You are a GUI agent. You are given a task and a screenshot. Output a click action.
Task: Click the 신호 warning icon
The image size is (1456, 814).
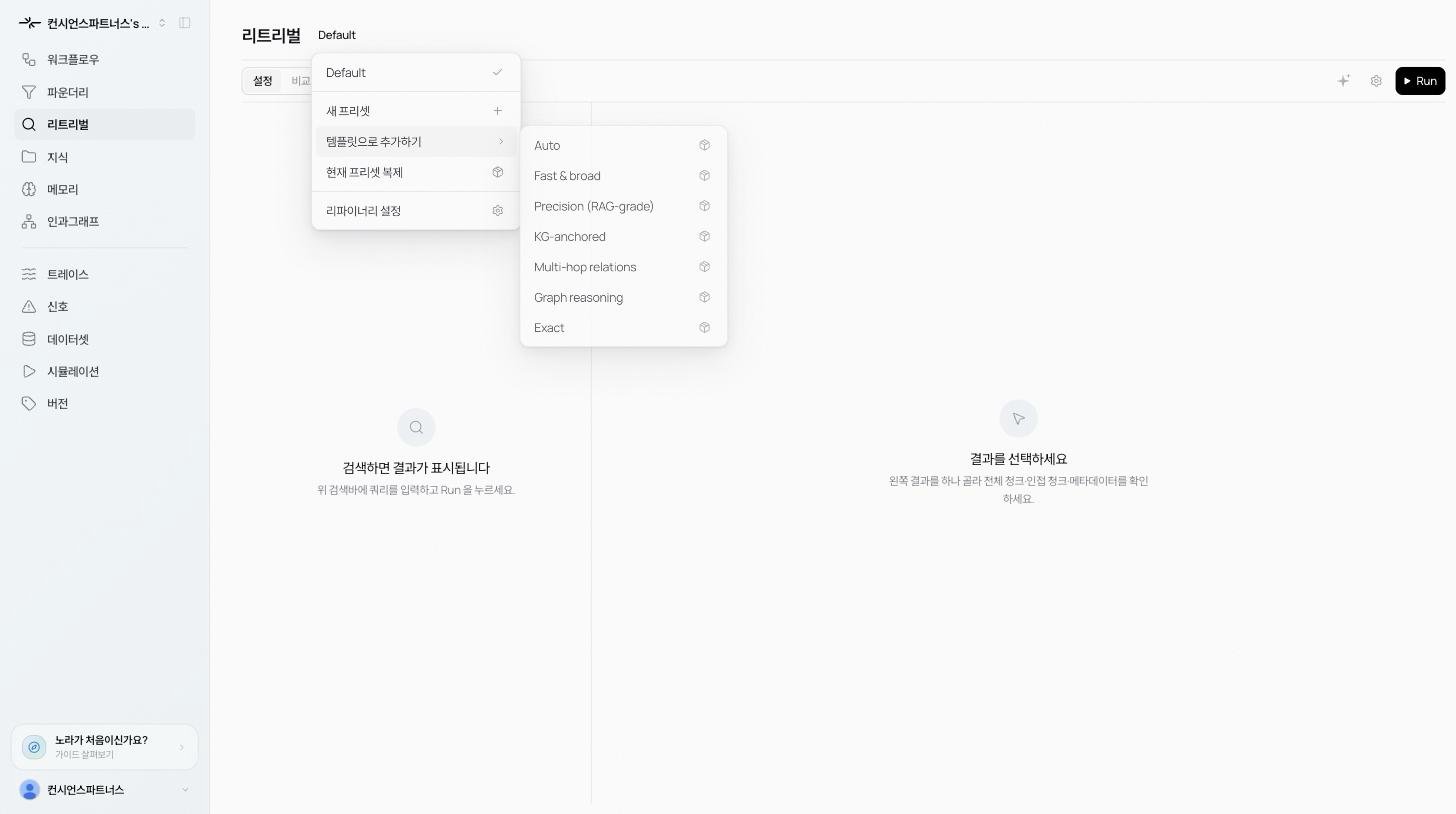point(29,306)
